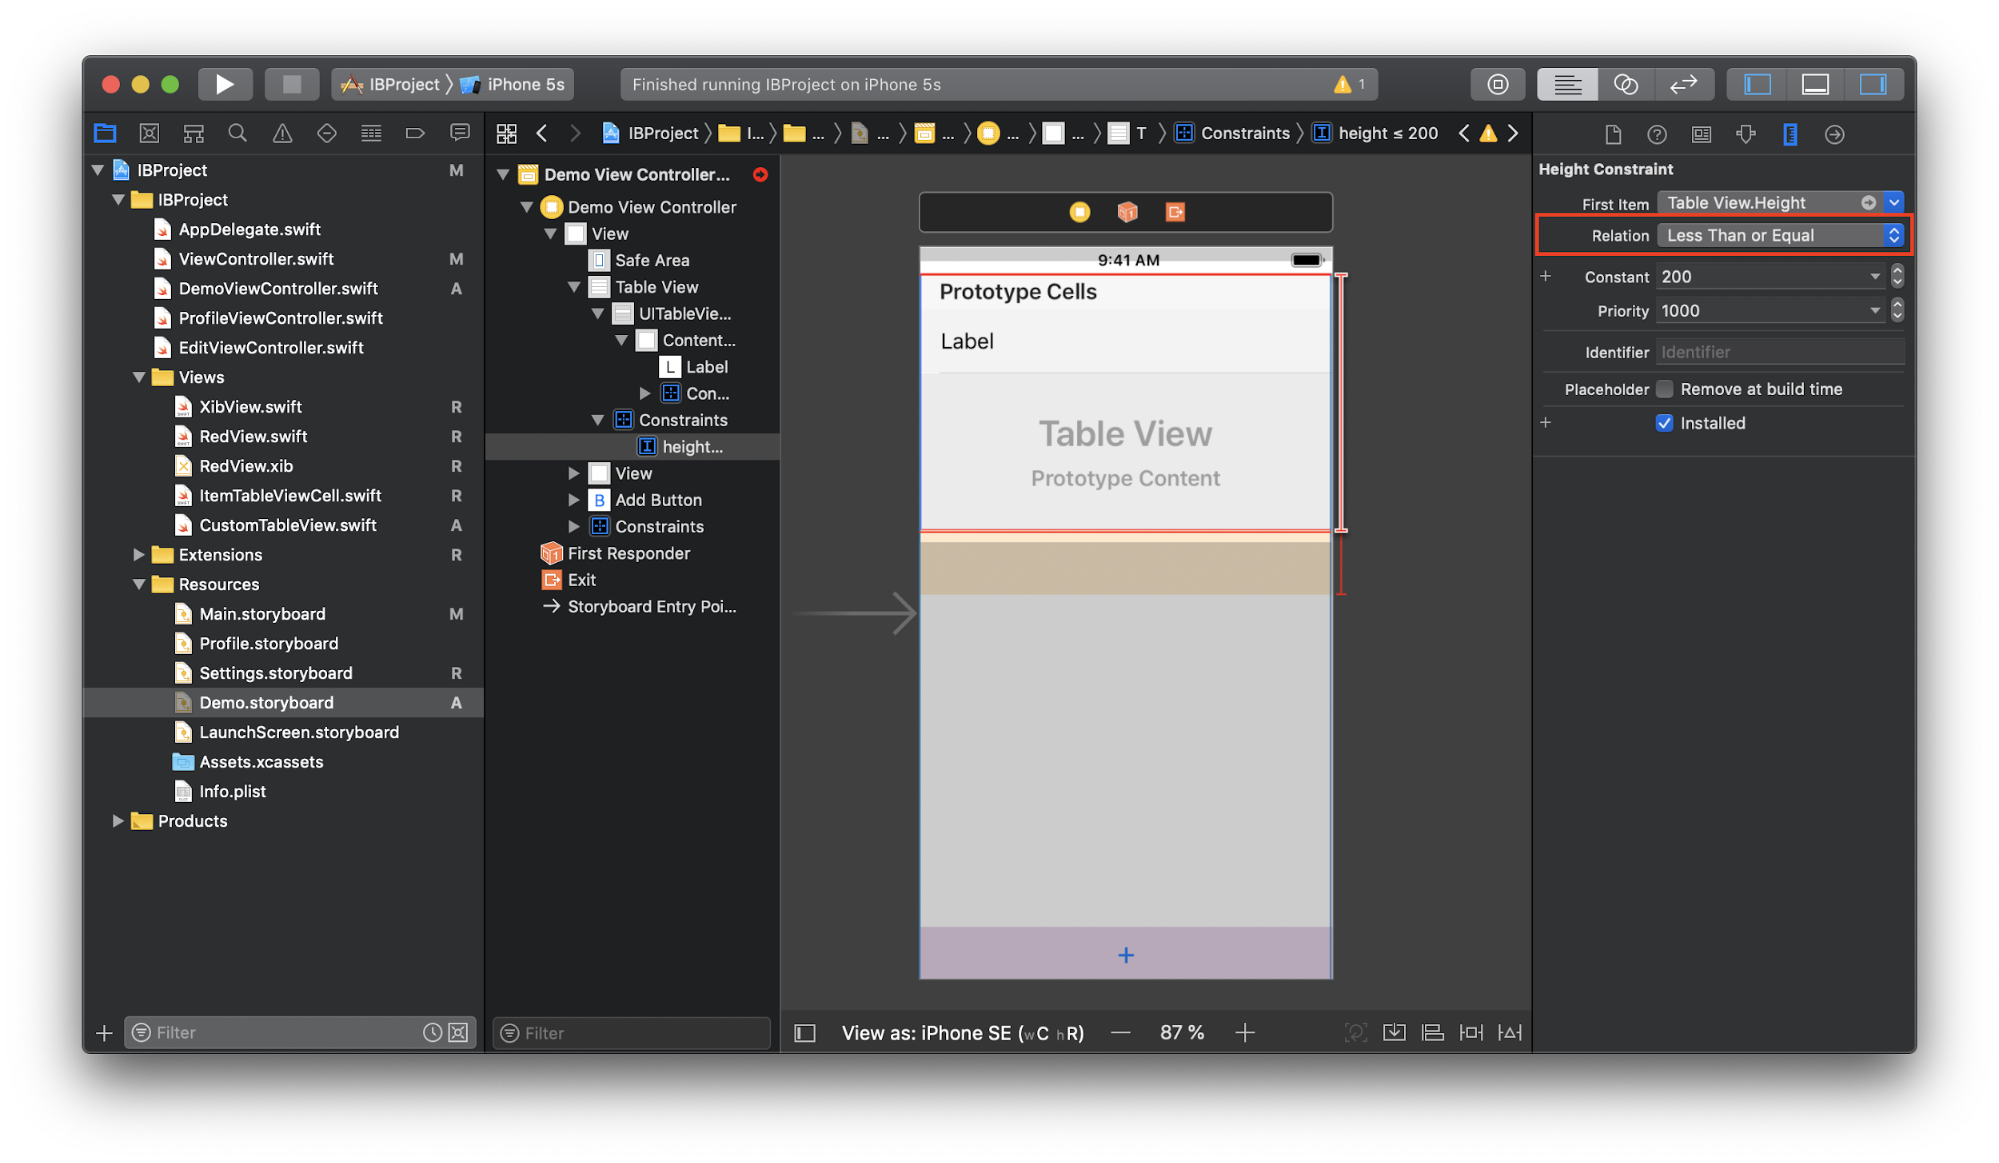Click View as: iPhone SE button
This screenshot has width=1999, height=1163.
962,1033
